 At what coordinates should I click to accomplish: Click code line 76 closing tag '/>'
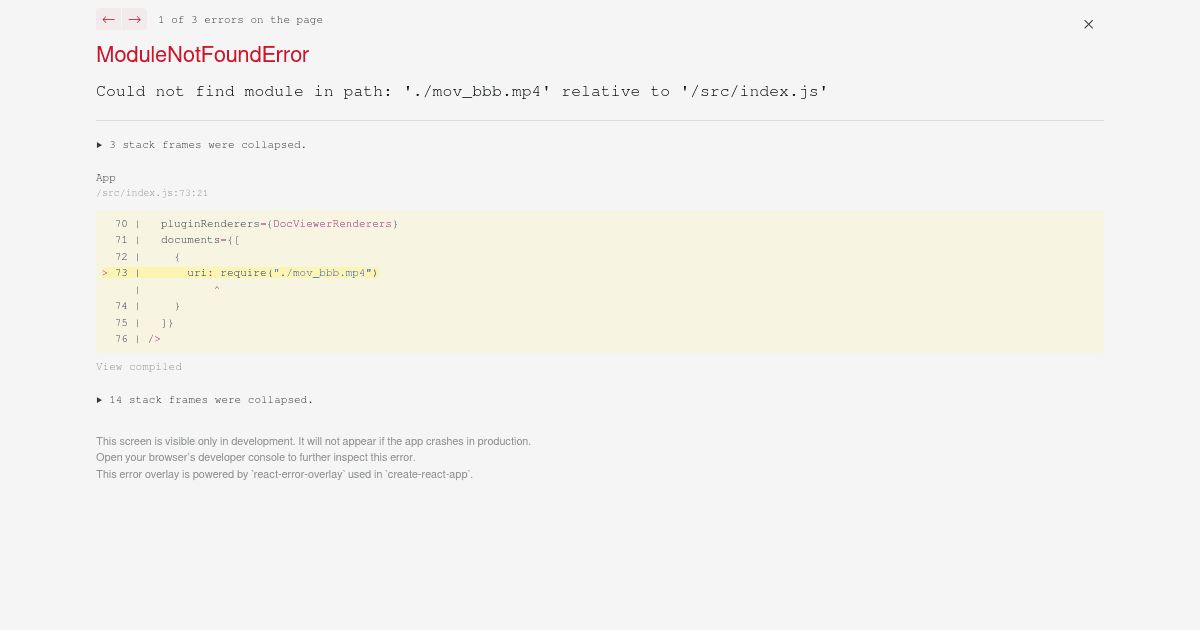tap(138, 339)
